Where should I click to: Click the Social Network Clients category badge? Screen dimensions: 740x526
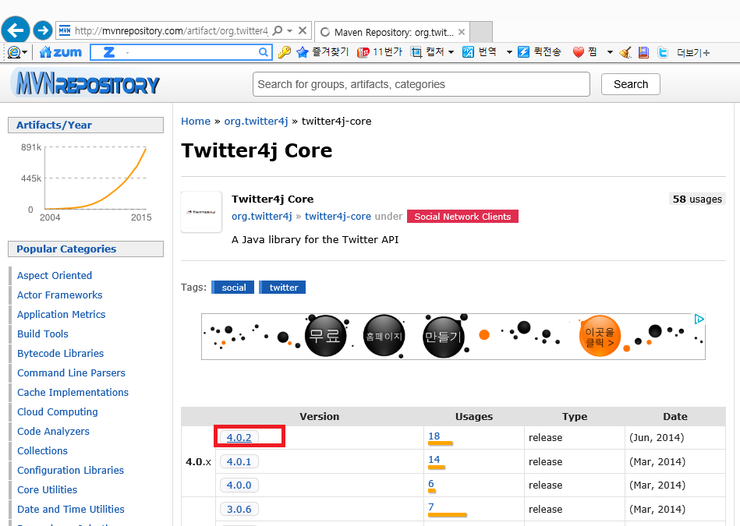461,216
